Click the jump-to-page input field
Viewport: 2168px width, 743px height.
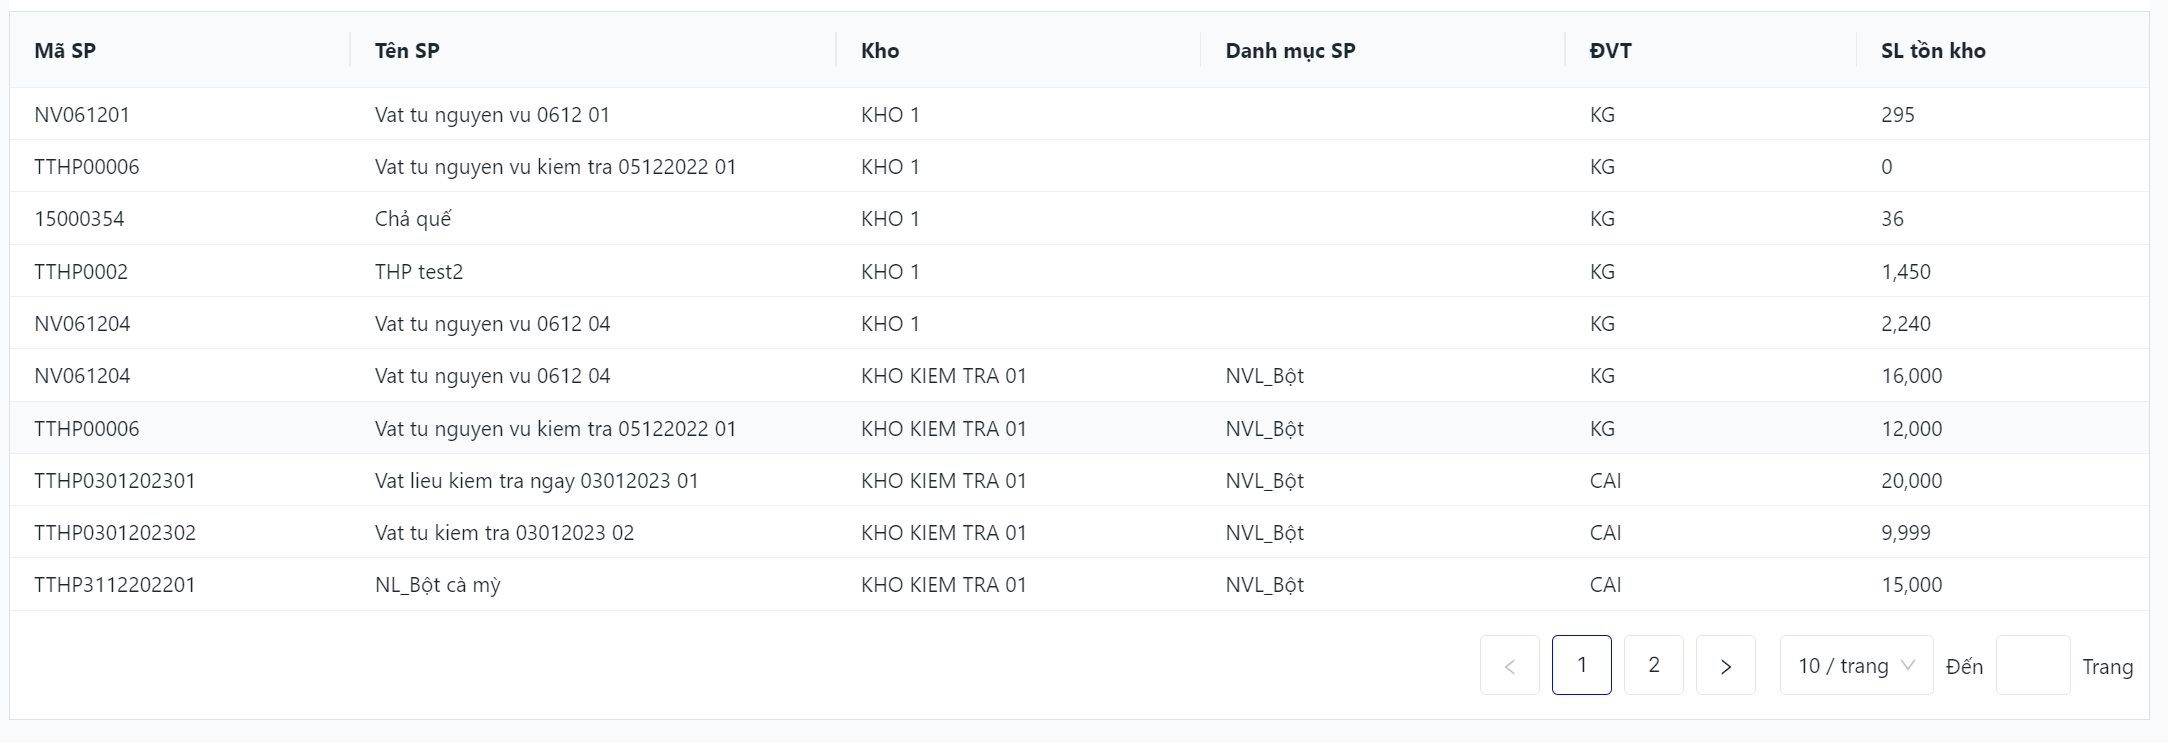click(2032, 666)
